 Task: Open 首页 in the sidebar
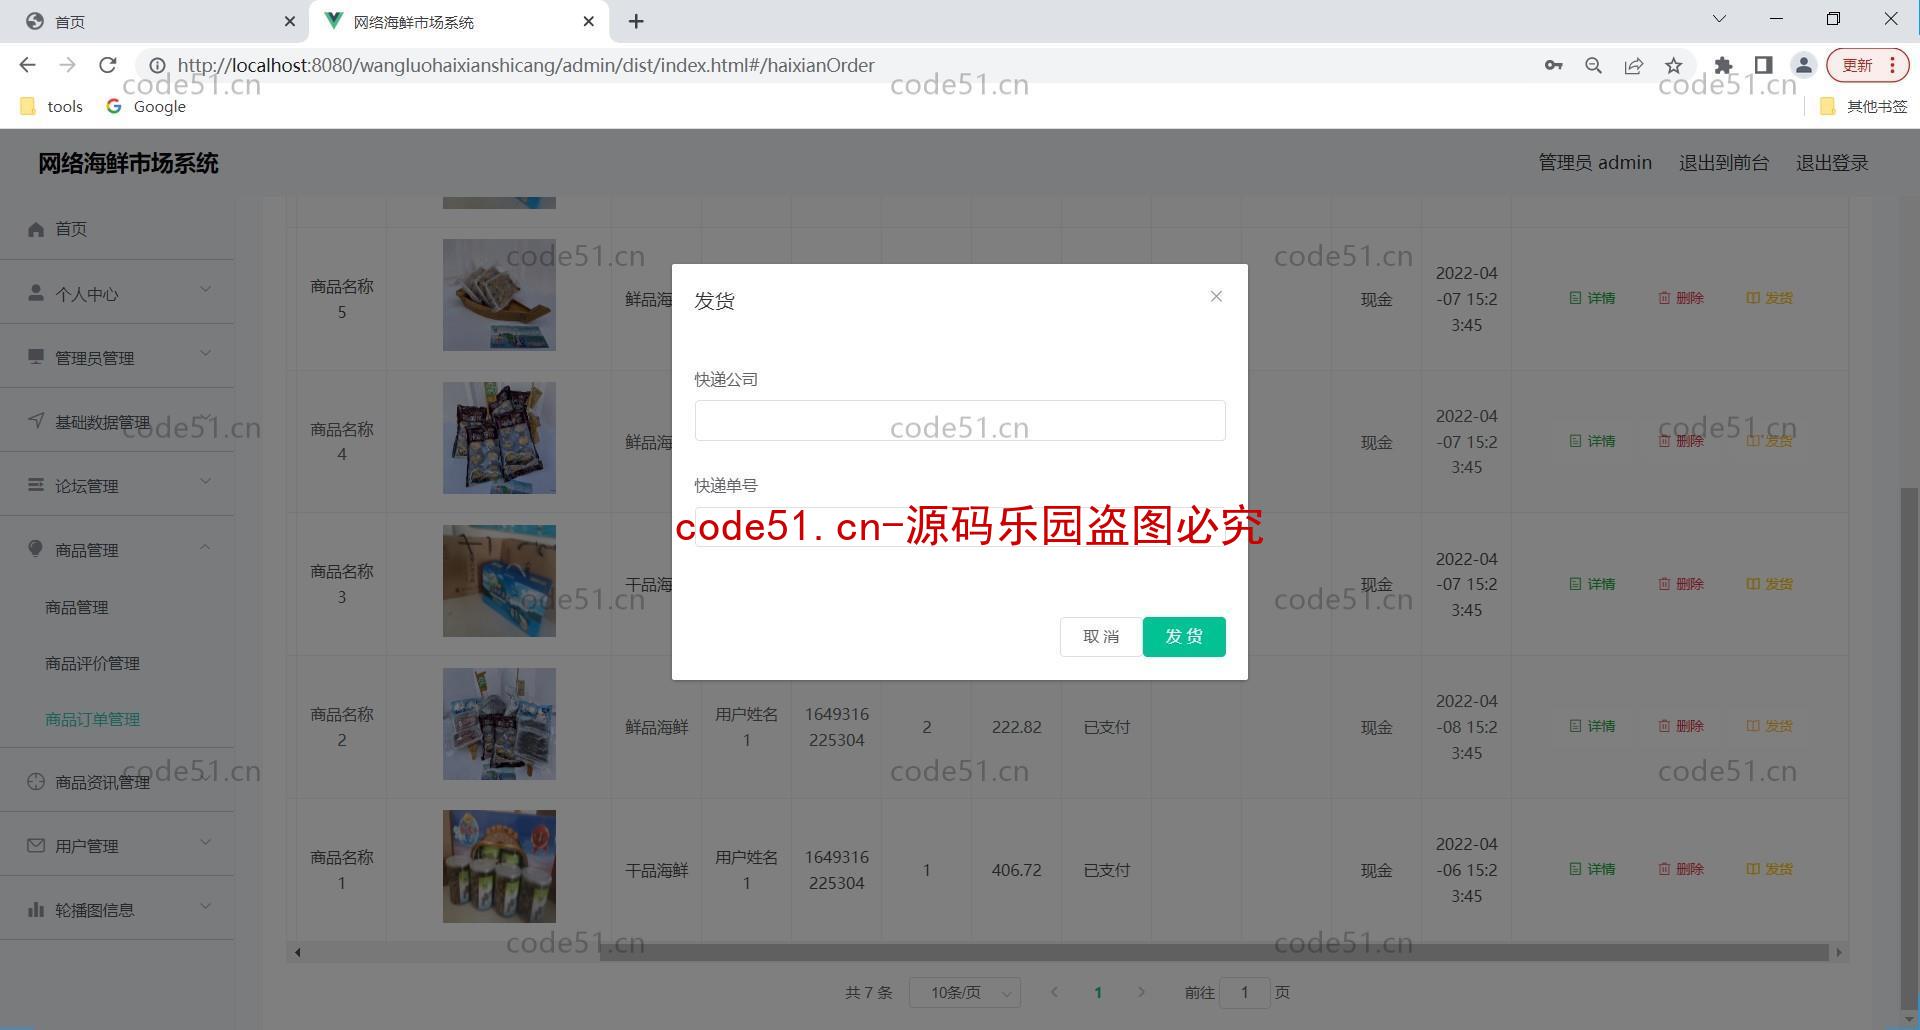coord(117,229)
